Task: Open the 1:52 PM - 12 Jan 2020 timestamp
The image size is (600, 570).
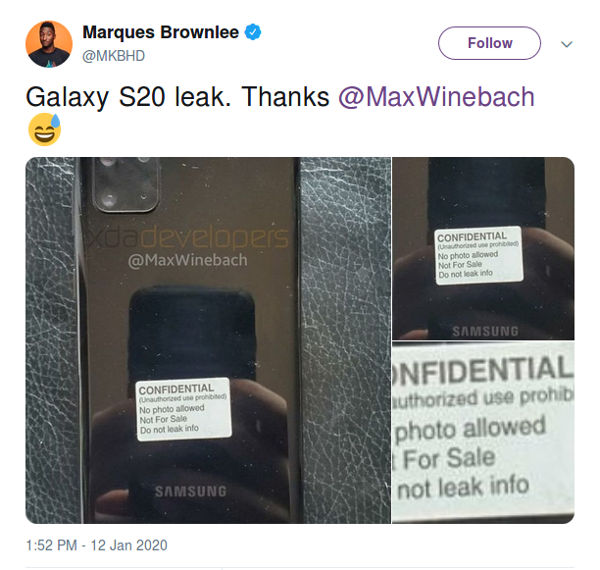Action: (96, 545)
